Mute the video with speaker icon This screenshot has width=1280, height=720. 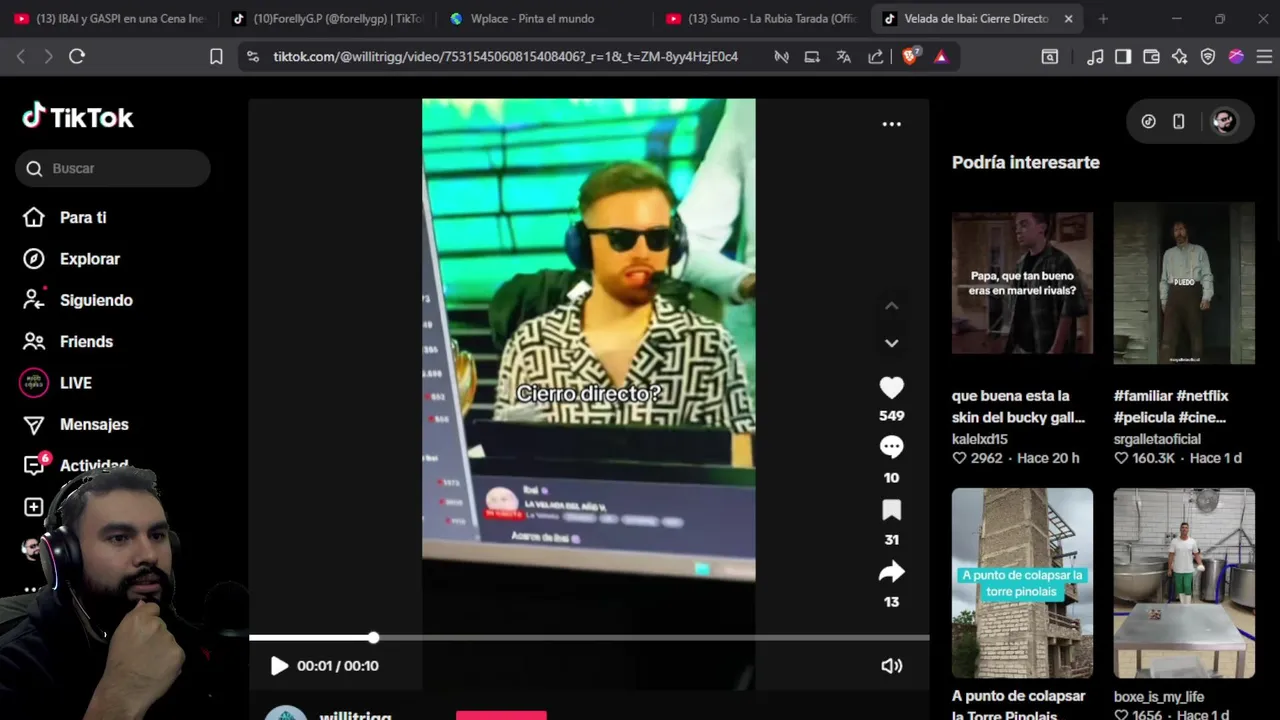(891, 666)
